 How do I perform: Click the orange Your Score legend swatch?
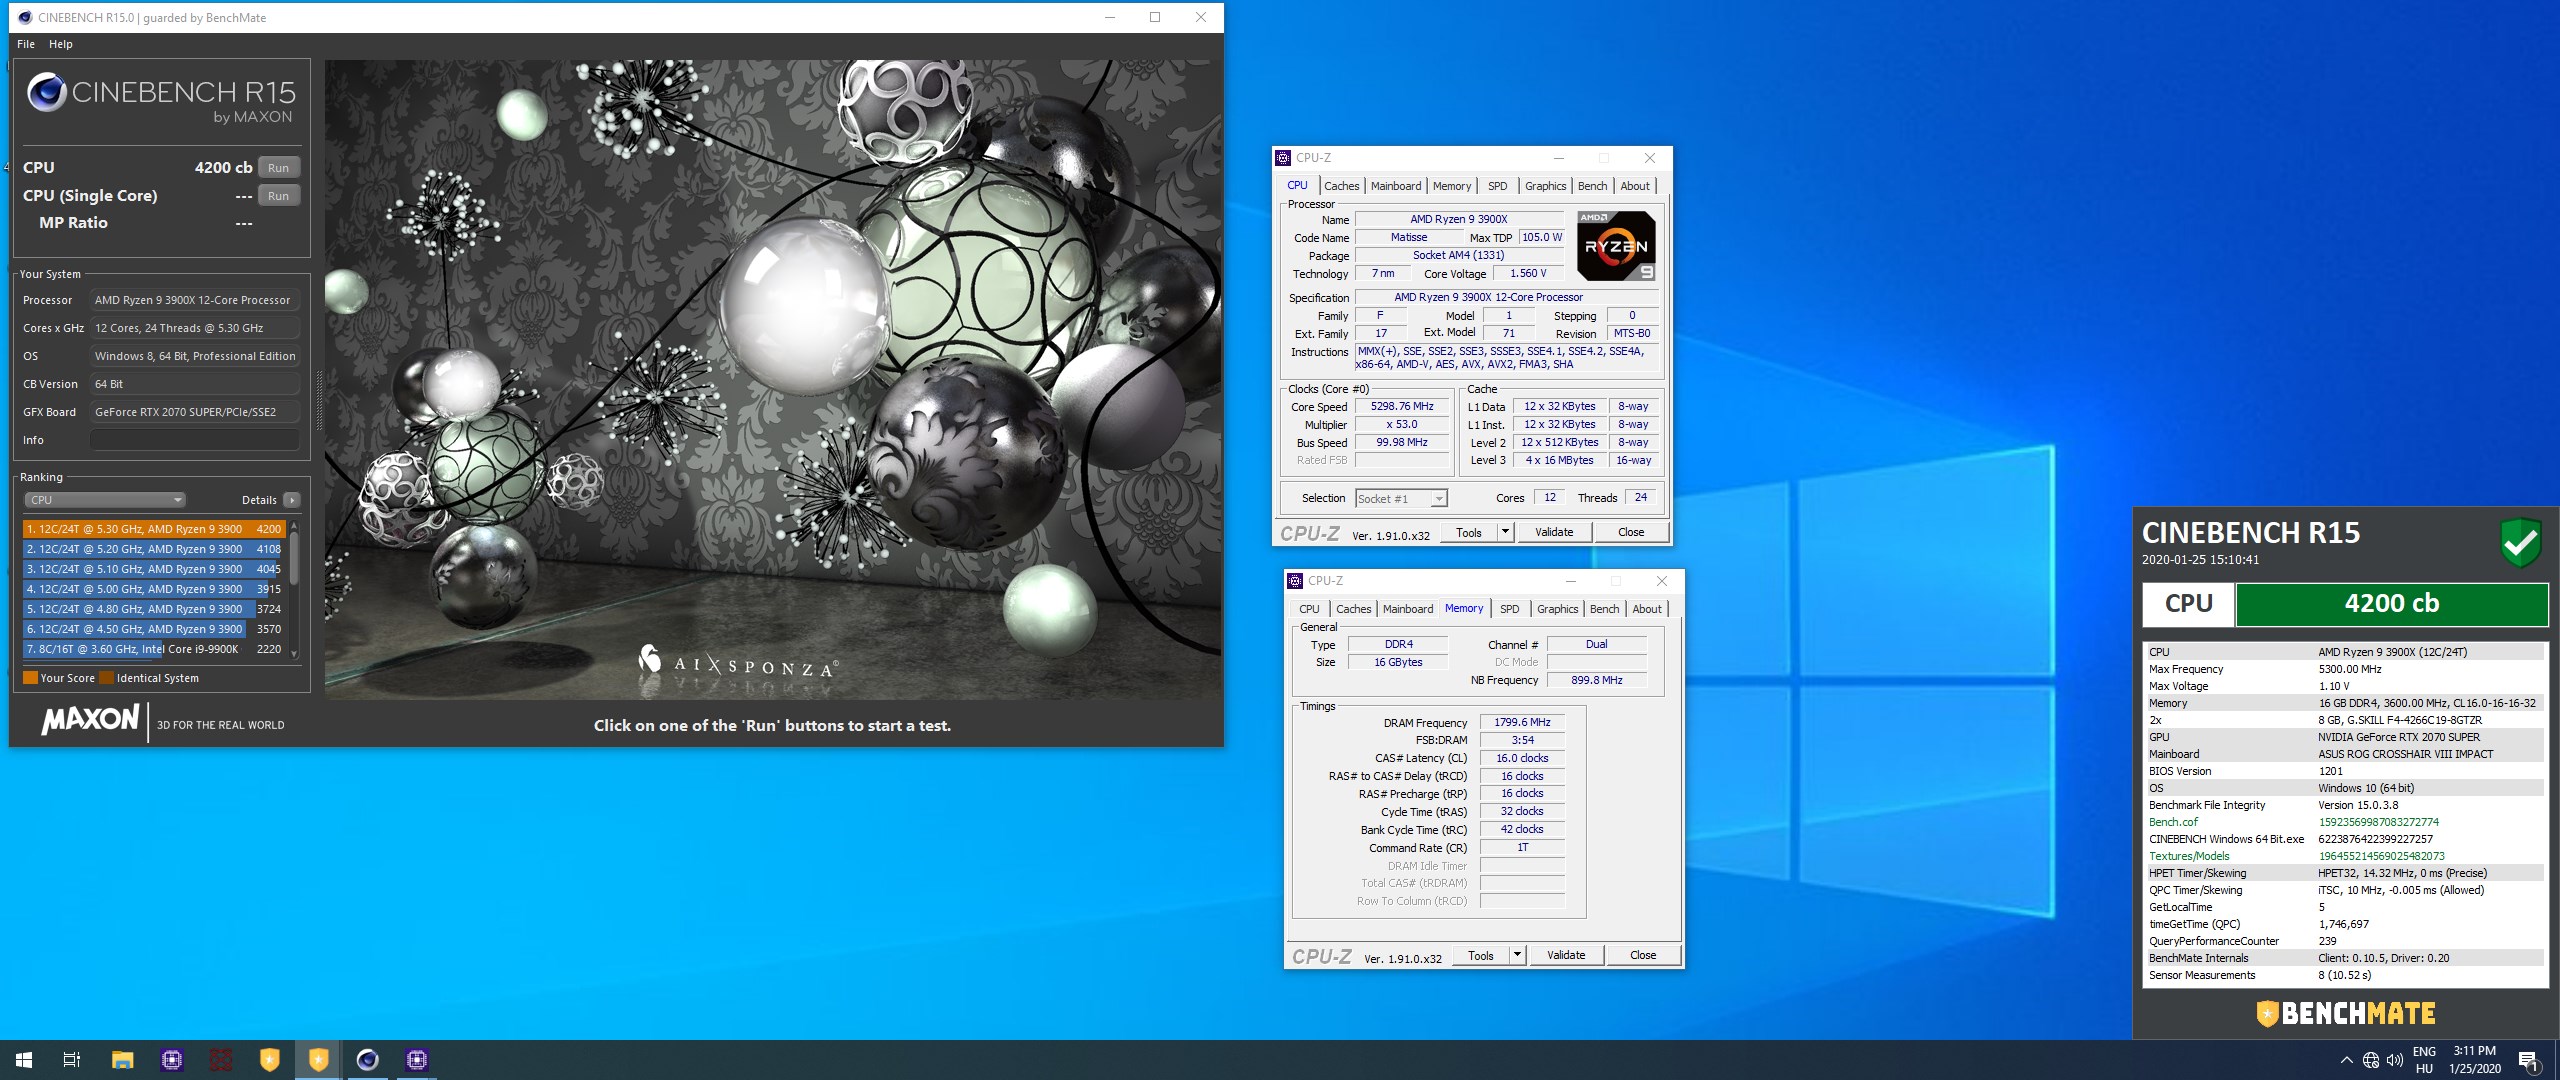(x=30, y=678)
